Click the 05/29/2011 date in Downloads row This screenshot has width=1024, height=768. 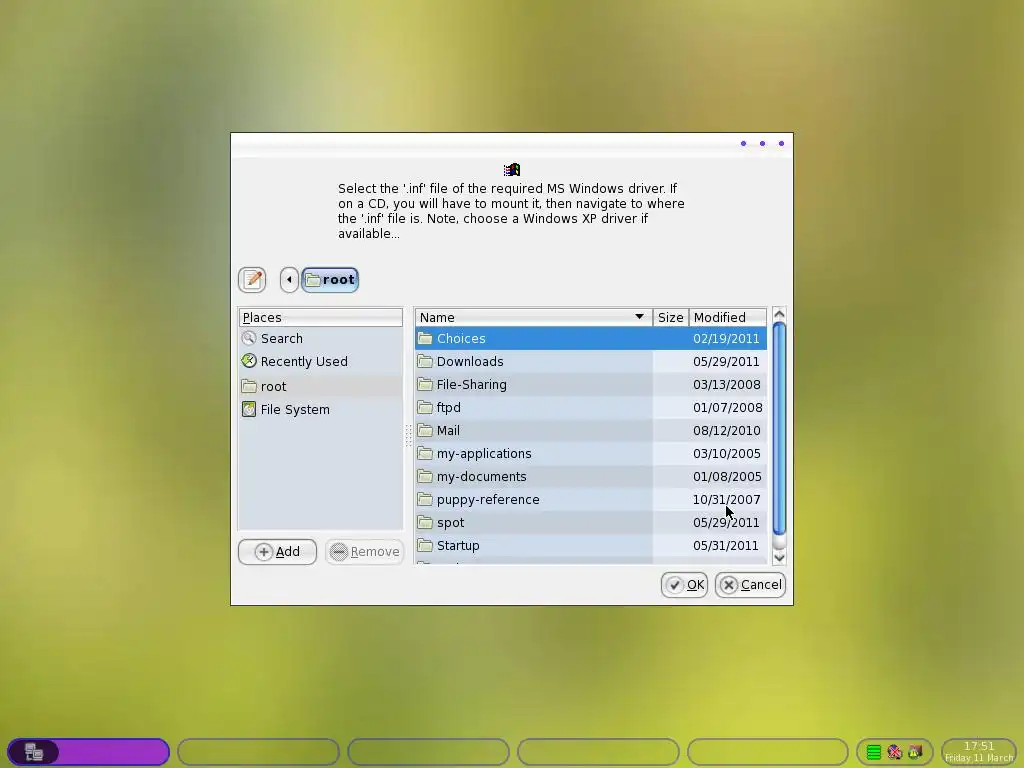coord(726,361)
